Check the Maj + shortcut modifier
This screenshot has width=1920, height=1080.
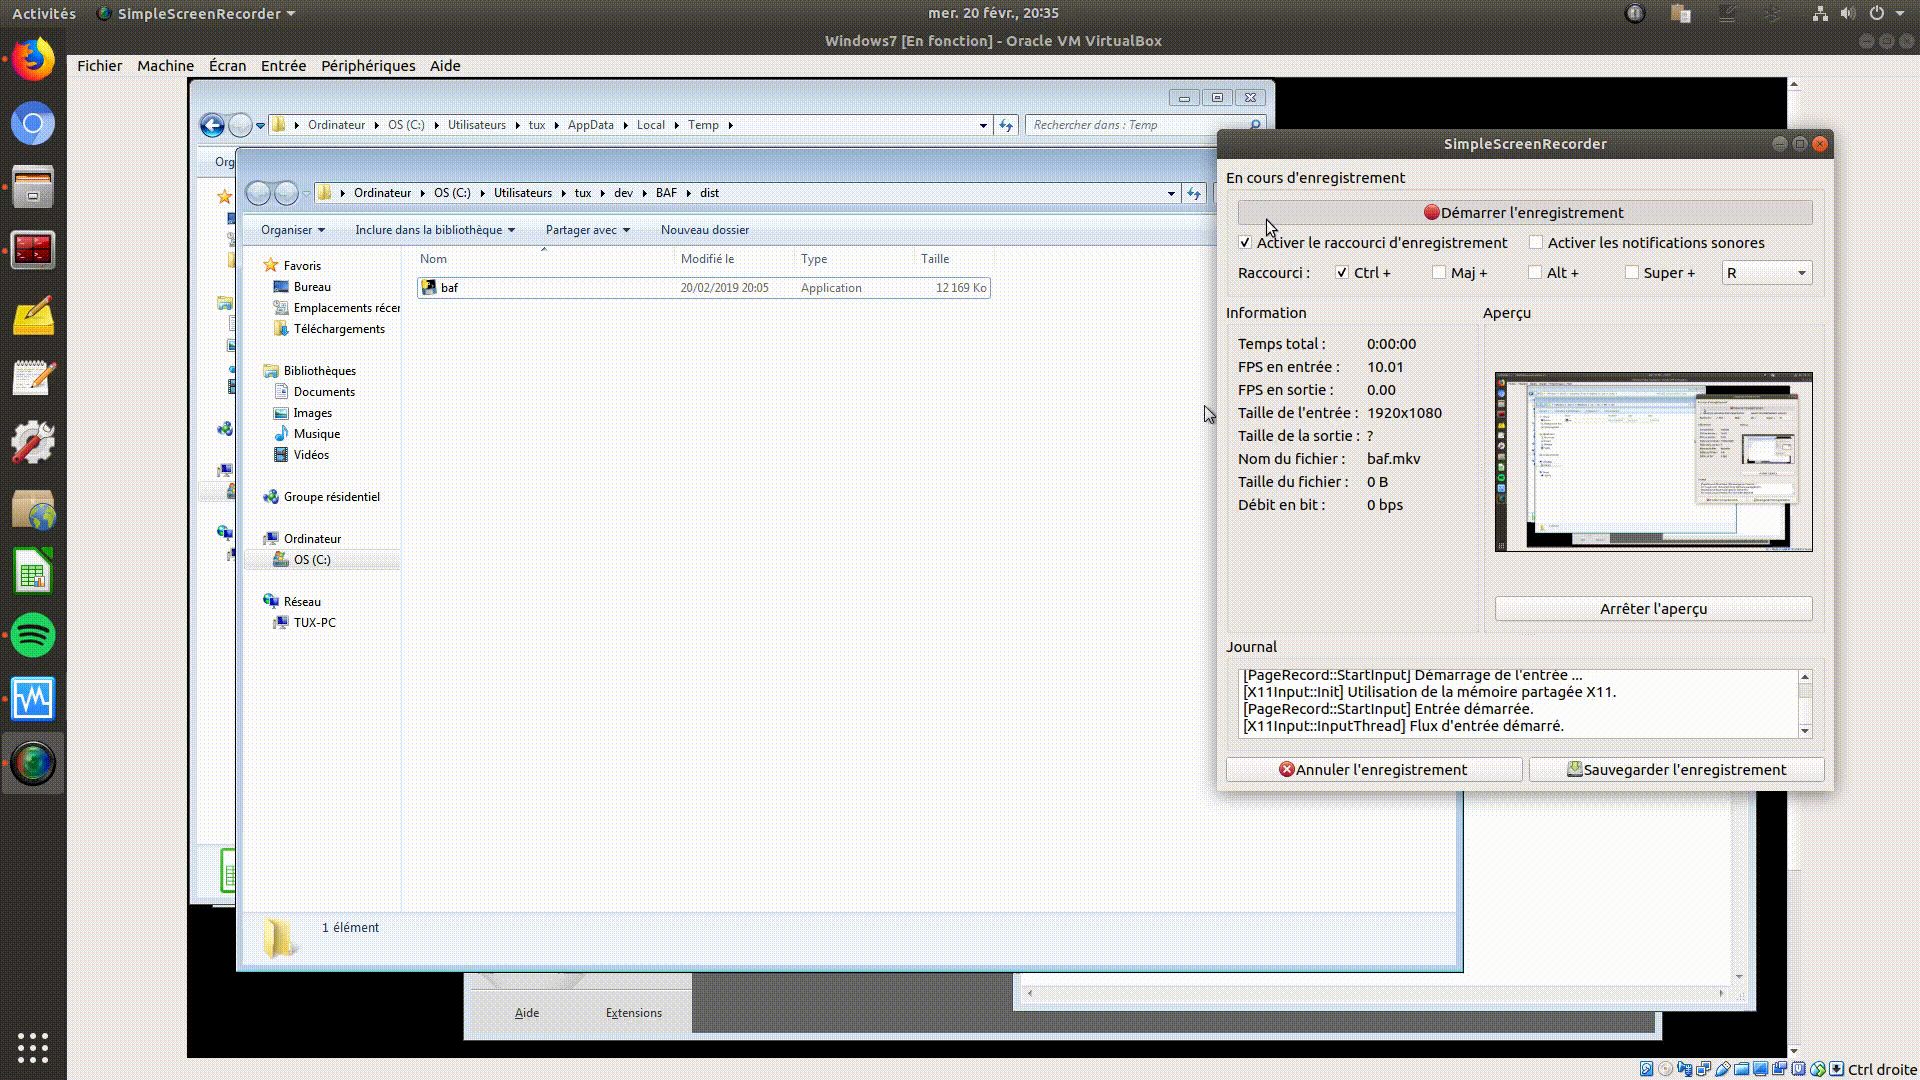pos(1439,273)
